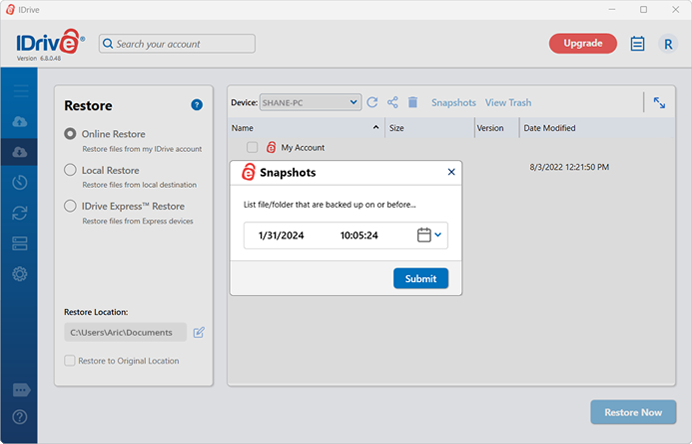Click the blue help icon beside Restore
This screenshot has height=444, width=692.
[197, 105]
